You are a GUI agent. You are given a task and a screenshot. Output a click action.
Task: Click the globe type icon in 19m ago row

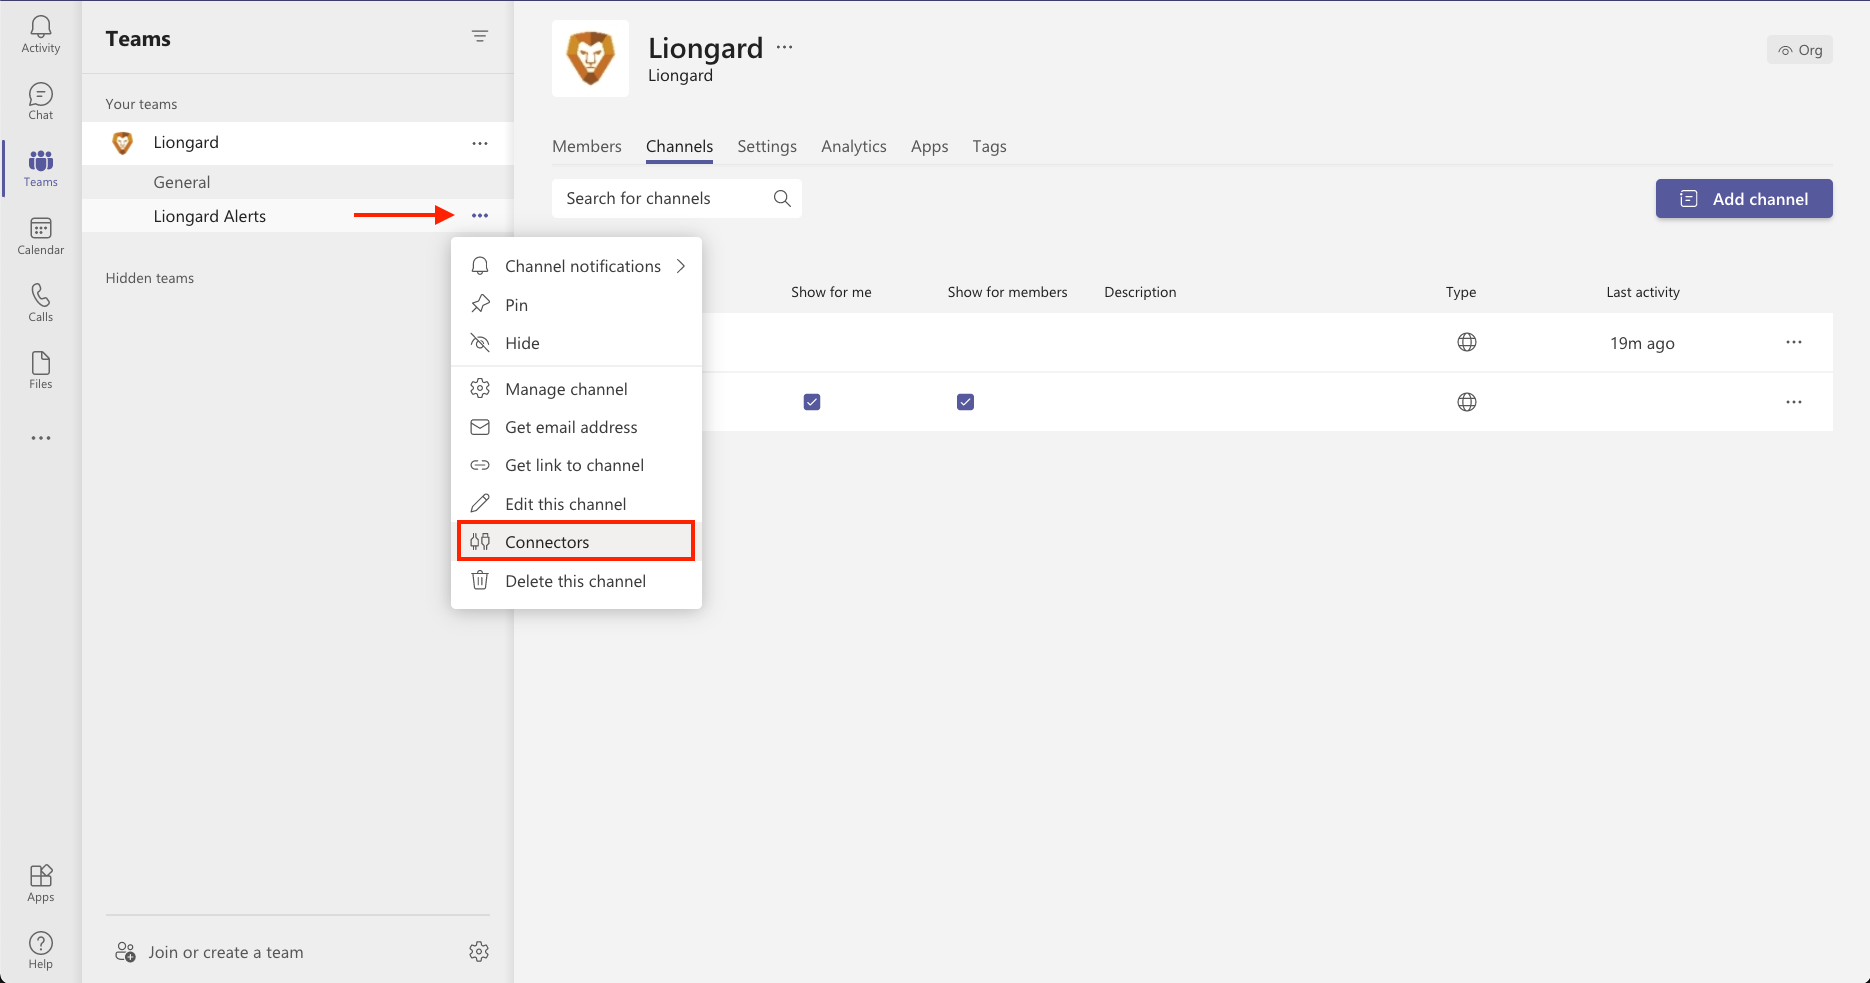[1467, 342]
